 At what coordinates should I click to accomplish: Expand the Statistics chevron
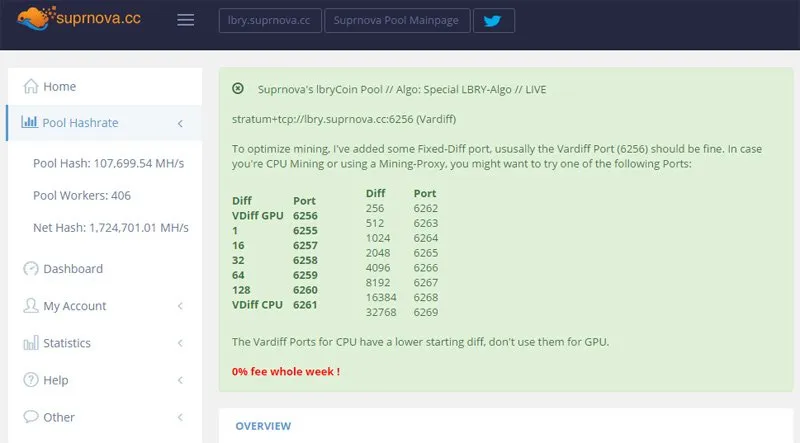180,343
